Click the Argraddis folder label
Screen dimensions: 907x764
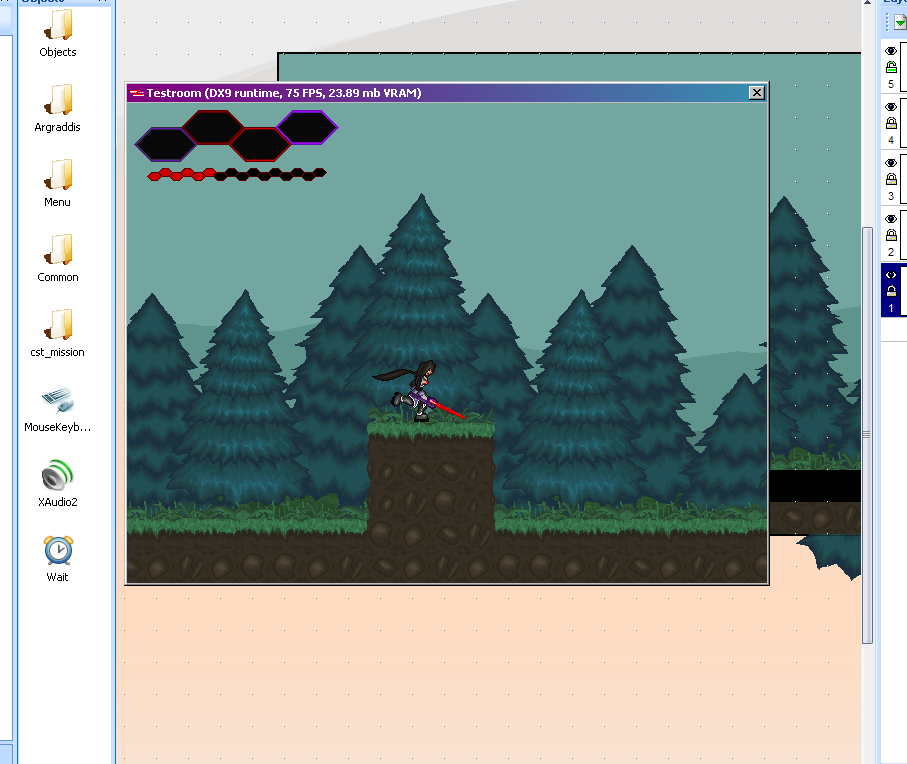coord(57,127)
